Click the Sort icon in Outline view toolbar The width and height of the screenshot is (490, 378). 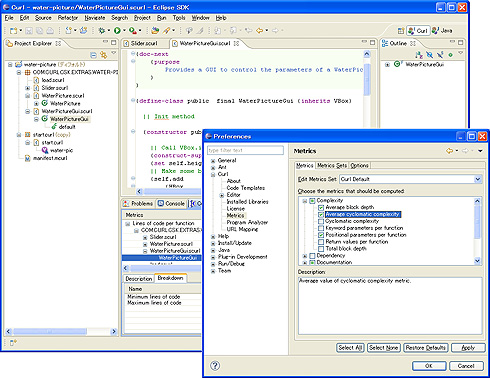coord(419,55)
